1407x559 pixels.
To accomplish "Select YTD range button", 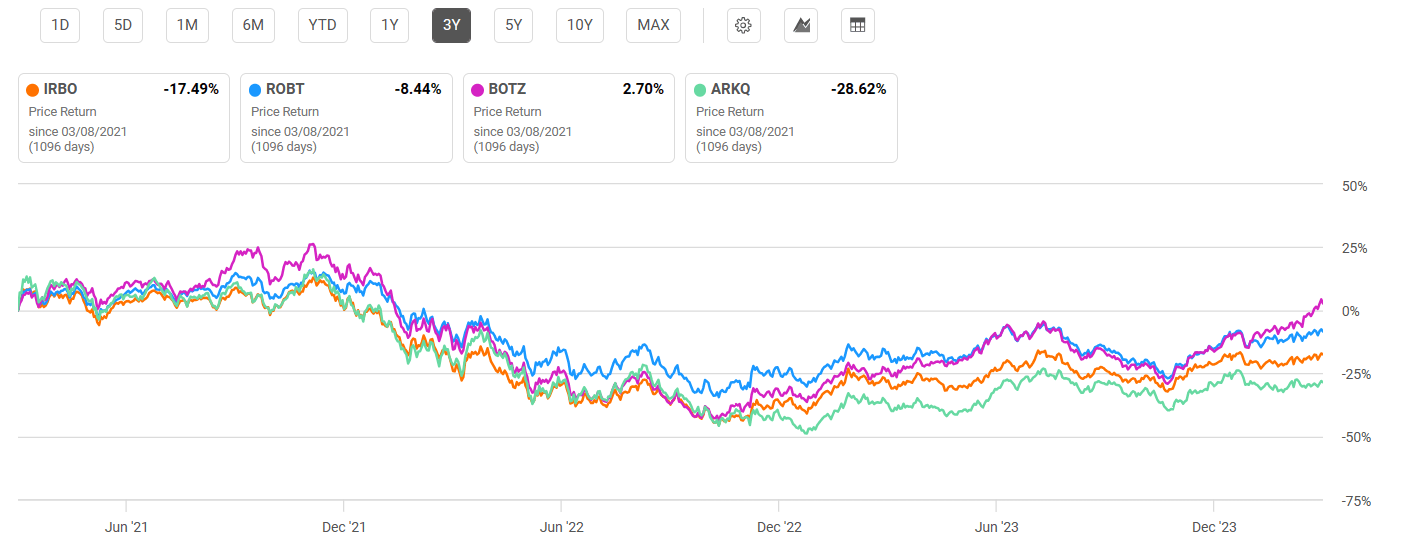I will pyautogui.click(x=322, y=25).
